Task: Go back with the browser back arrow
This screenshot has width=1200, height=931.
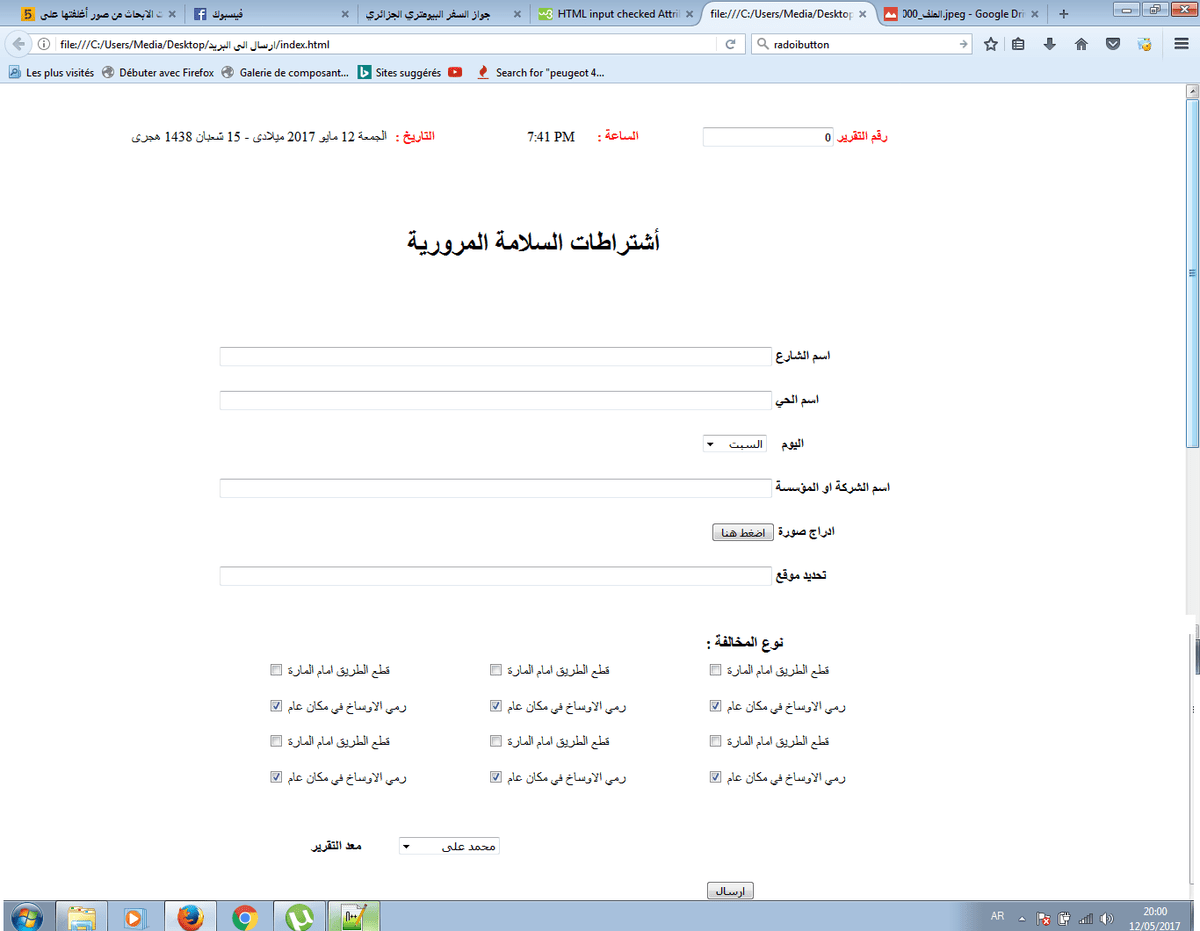Action: pyautogui.click(x=18, y=44)
